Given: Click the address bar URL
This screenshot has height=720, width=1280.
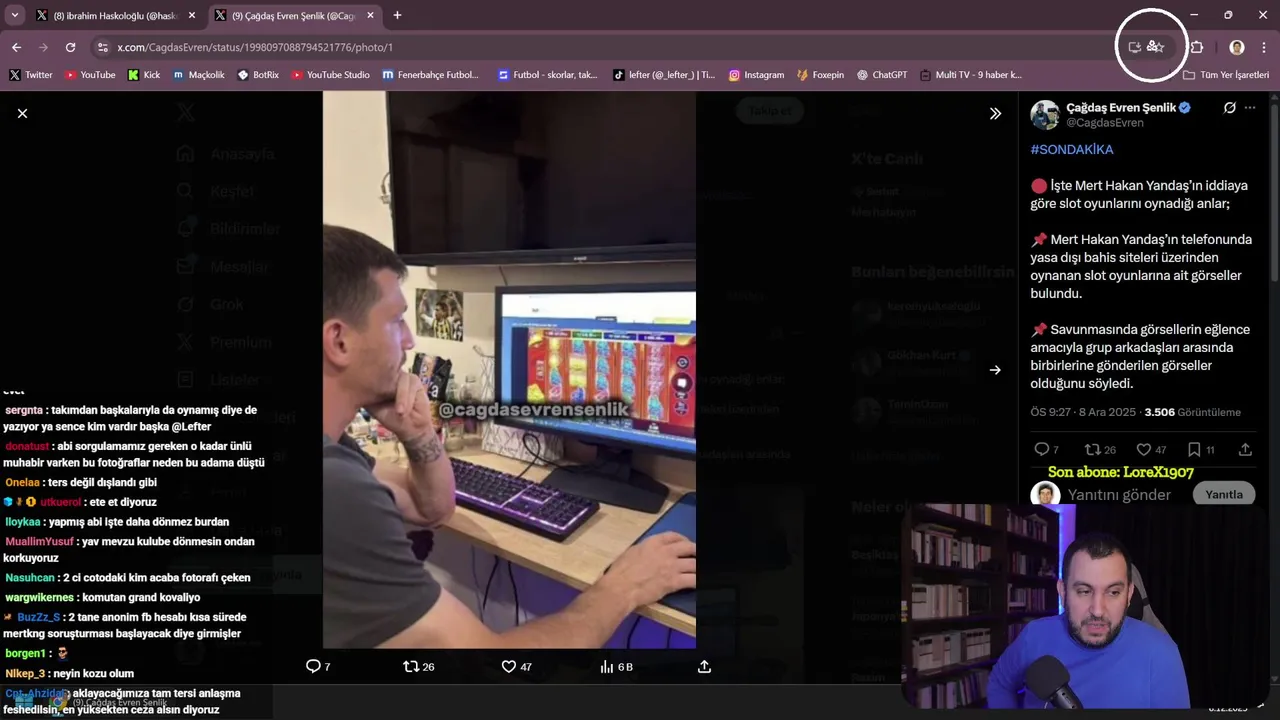Looking at the screenshot, I should 255,47.
